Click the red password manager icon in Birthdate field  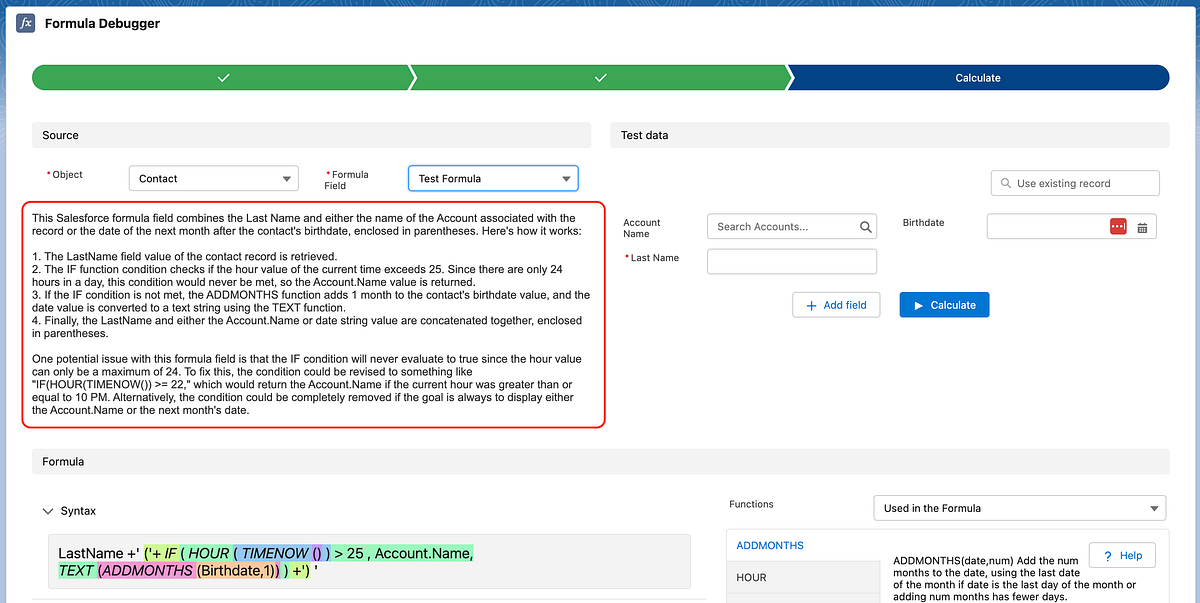coord(1120,226)
